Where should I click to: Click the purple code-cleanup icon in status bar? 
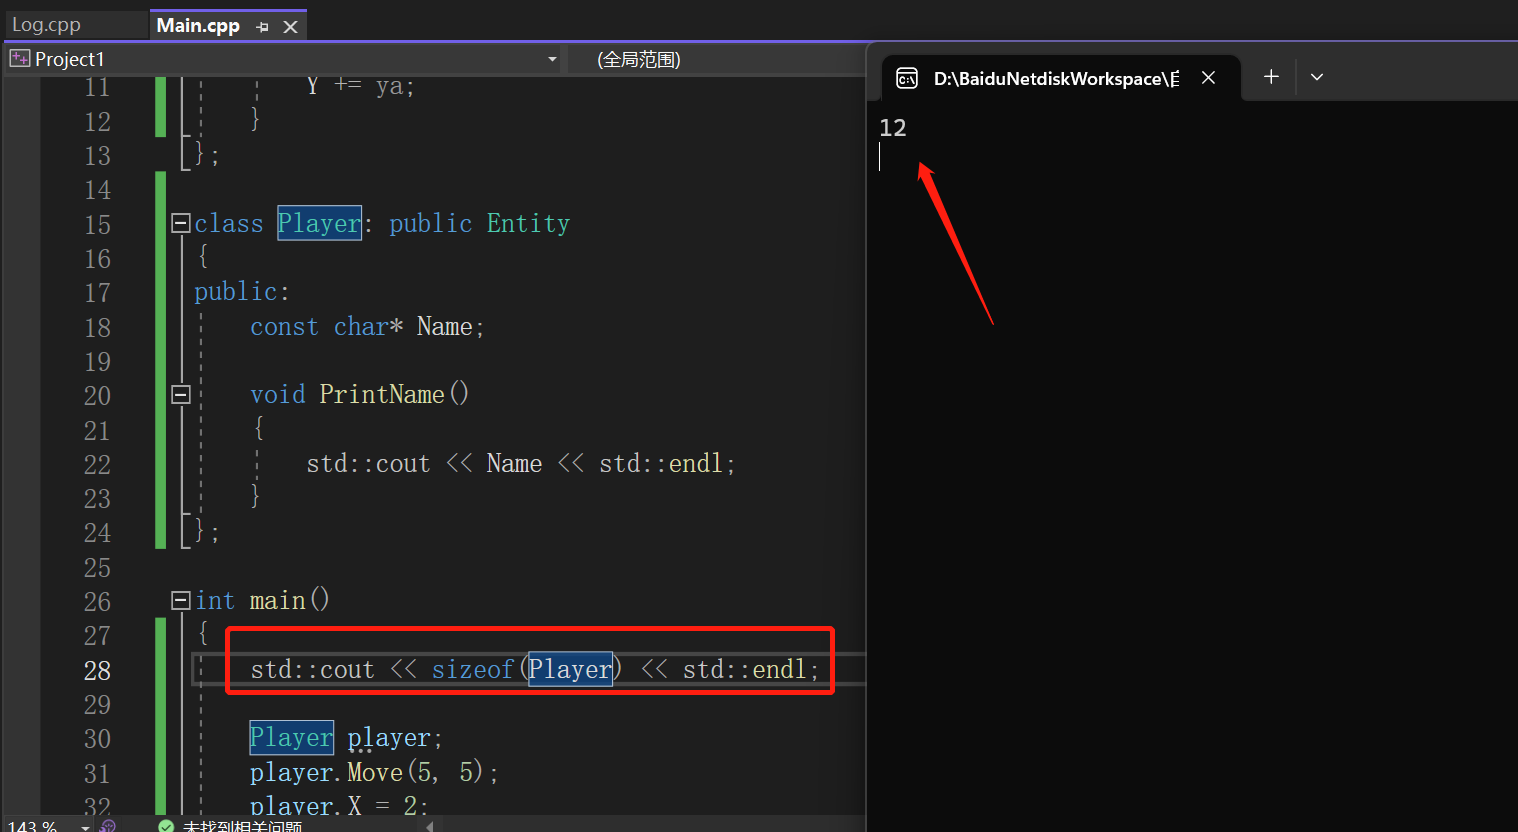pos(108,826)
